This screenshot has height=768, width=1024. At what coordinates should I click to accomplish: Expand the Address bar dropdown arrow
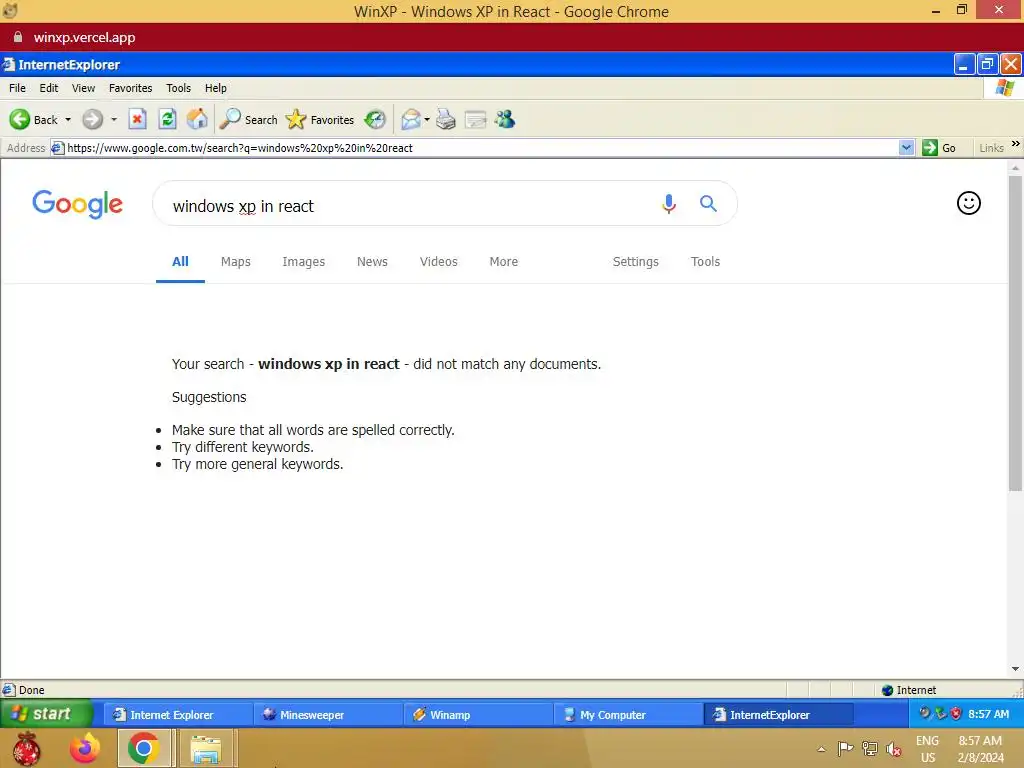point(906,148)
